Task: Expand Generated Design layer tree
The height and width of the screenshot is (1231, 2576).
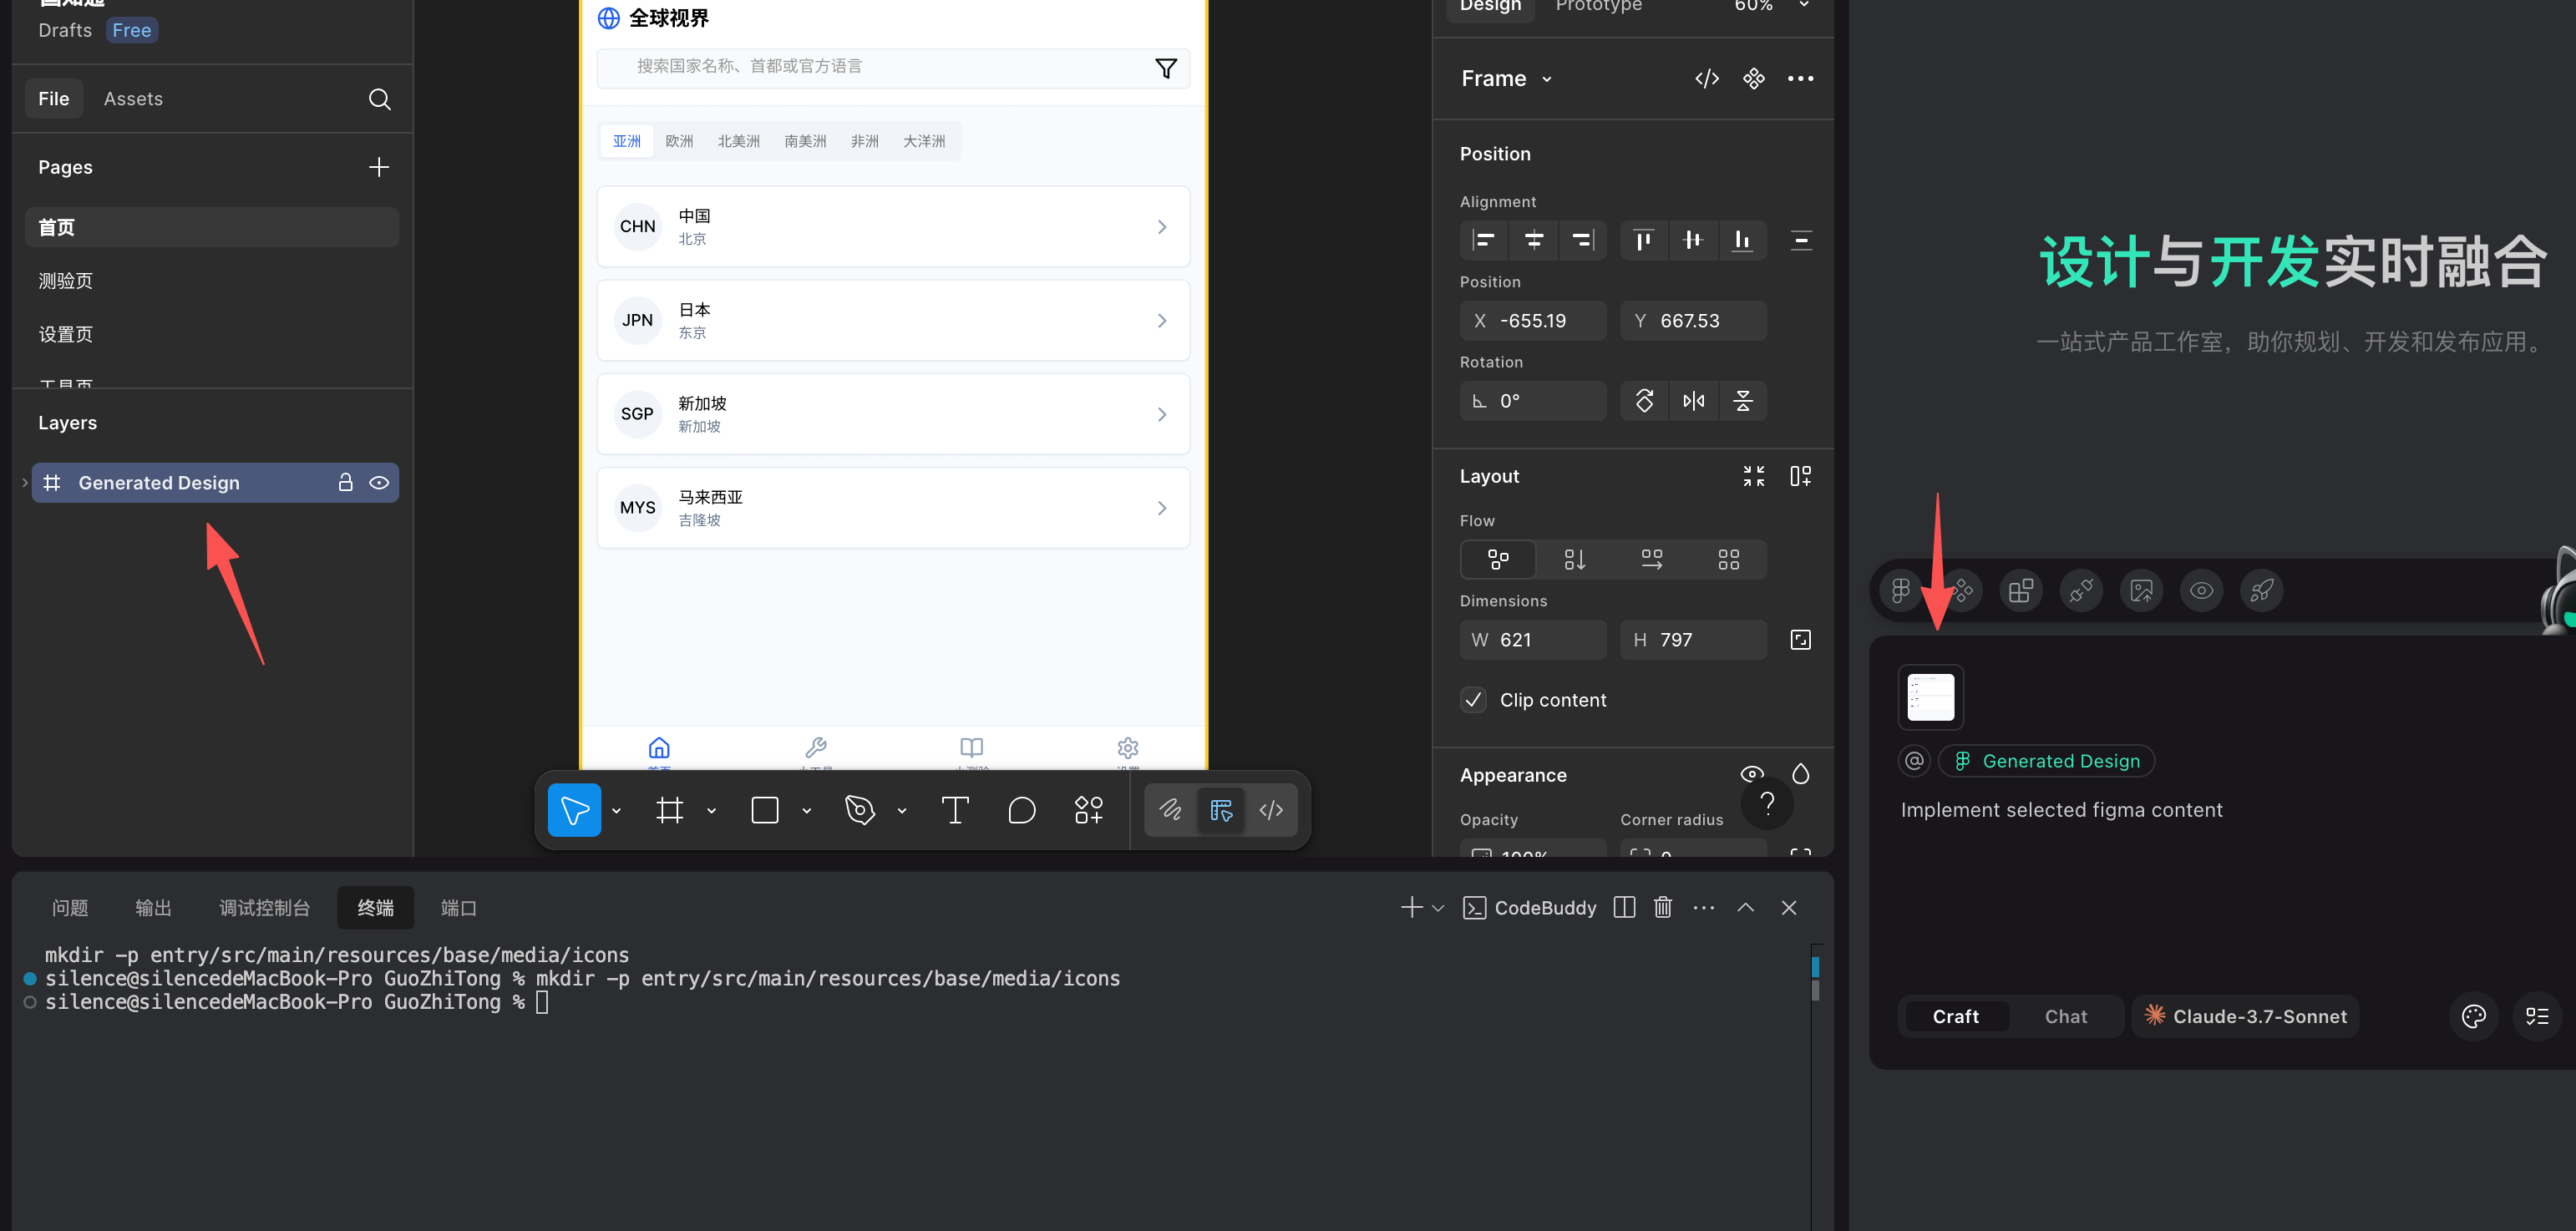Action: (x=25, y=483)
